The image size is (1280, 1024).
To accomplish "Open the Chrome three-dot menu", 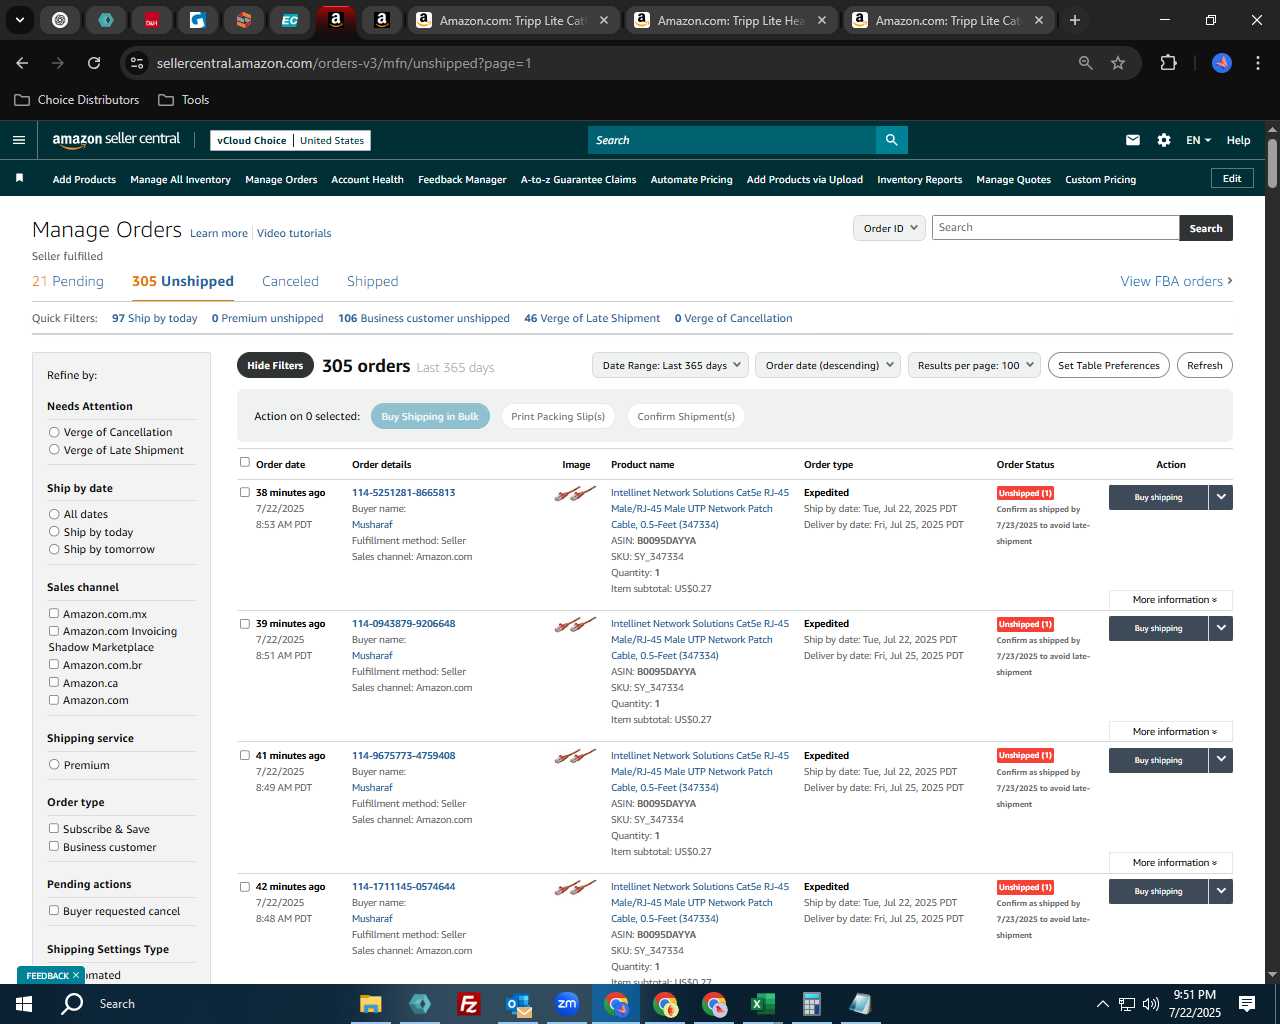I will tap(1256, 63).
